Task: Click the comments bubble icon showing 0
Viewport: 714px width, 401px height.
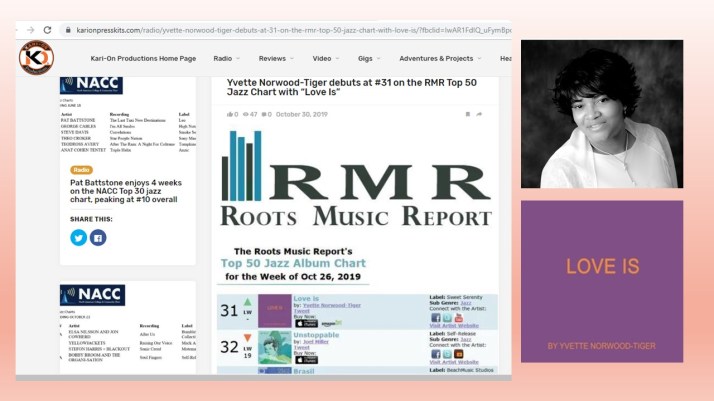Action: (x=264, y=114)
